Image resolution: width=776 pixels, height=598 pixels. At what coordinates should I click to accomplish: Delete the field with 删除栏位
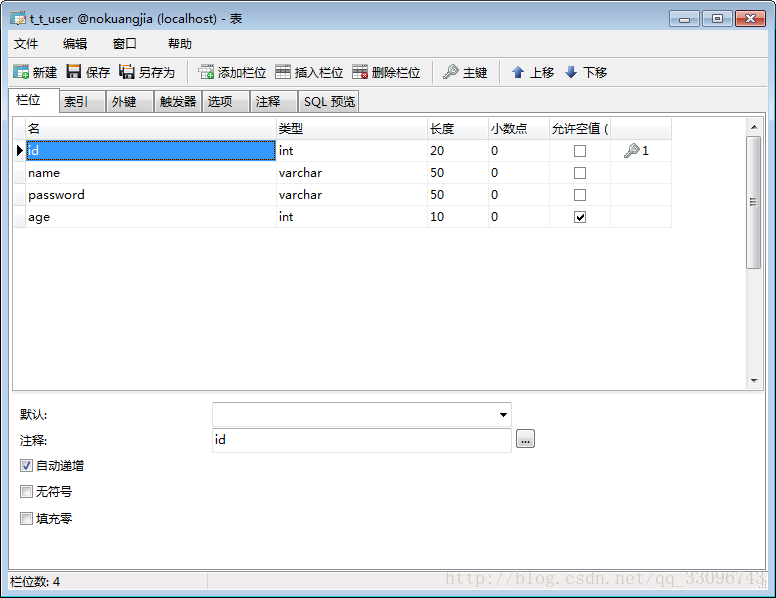[x=386, y=72]
